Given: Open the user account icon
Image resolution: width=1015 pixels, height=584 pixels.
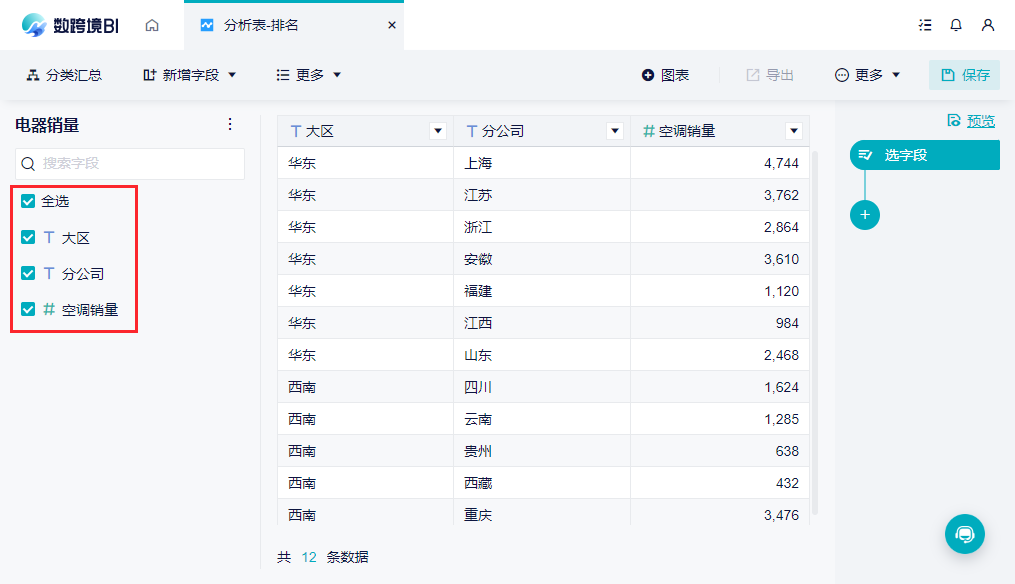Looking at the screenshot, I should coord(988,25).
